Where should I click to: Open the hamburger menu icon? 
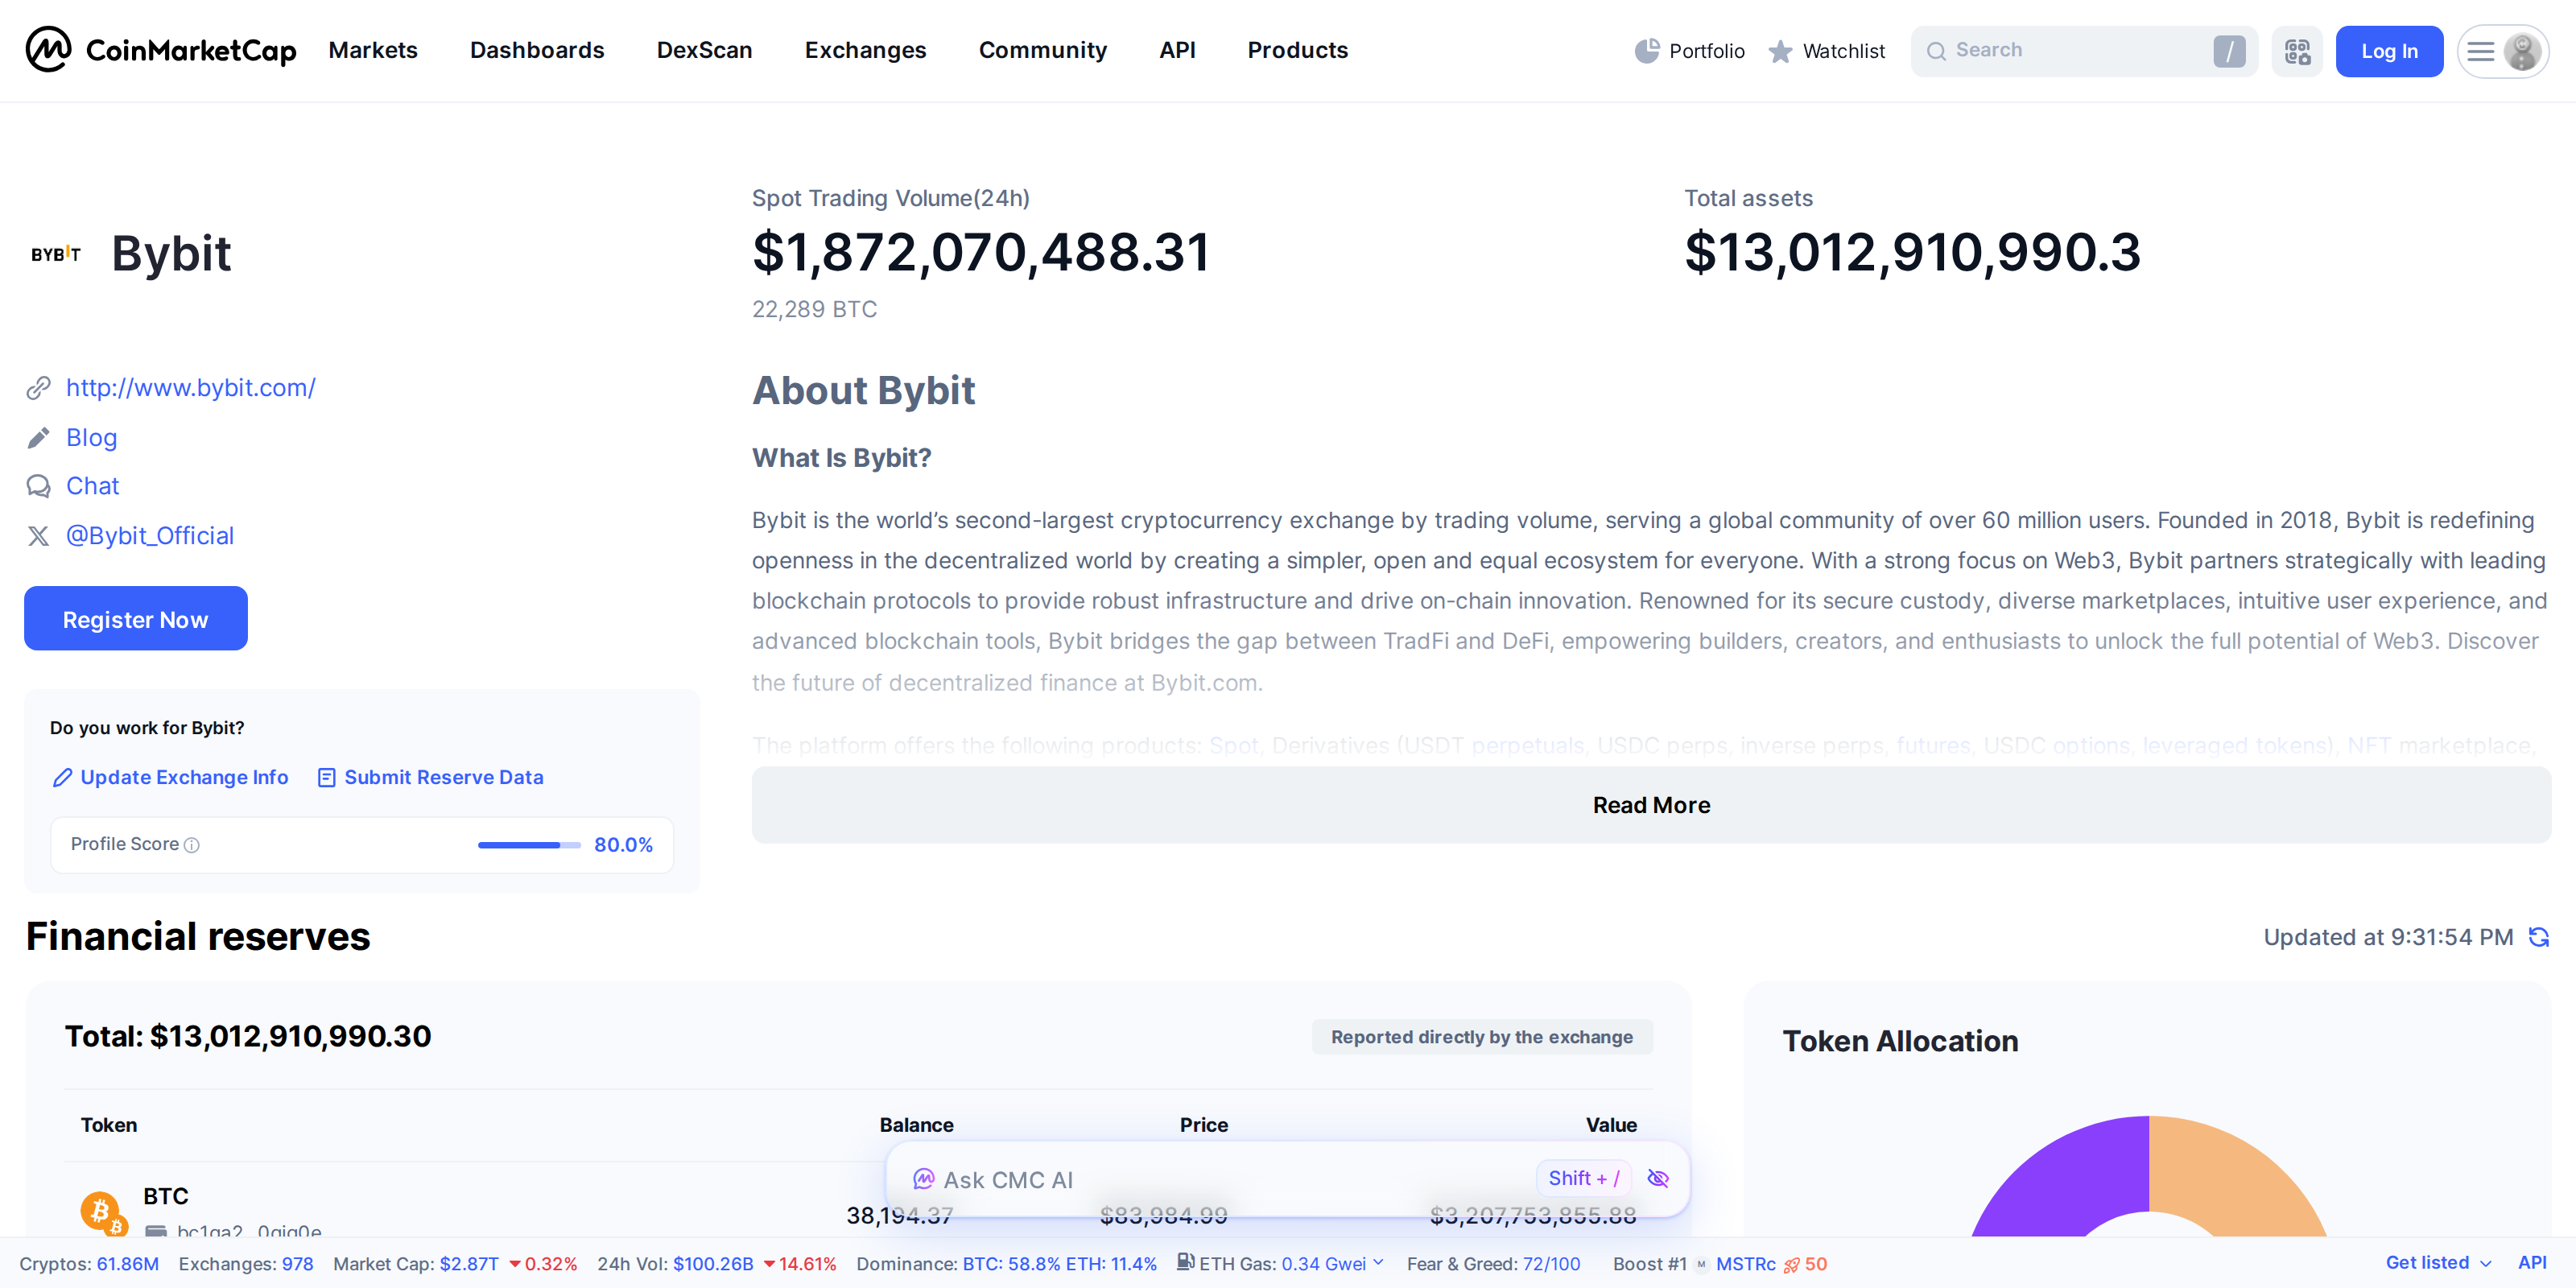click(2480, 51)
